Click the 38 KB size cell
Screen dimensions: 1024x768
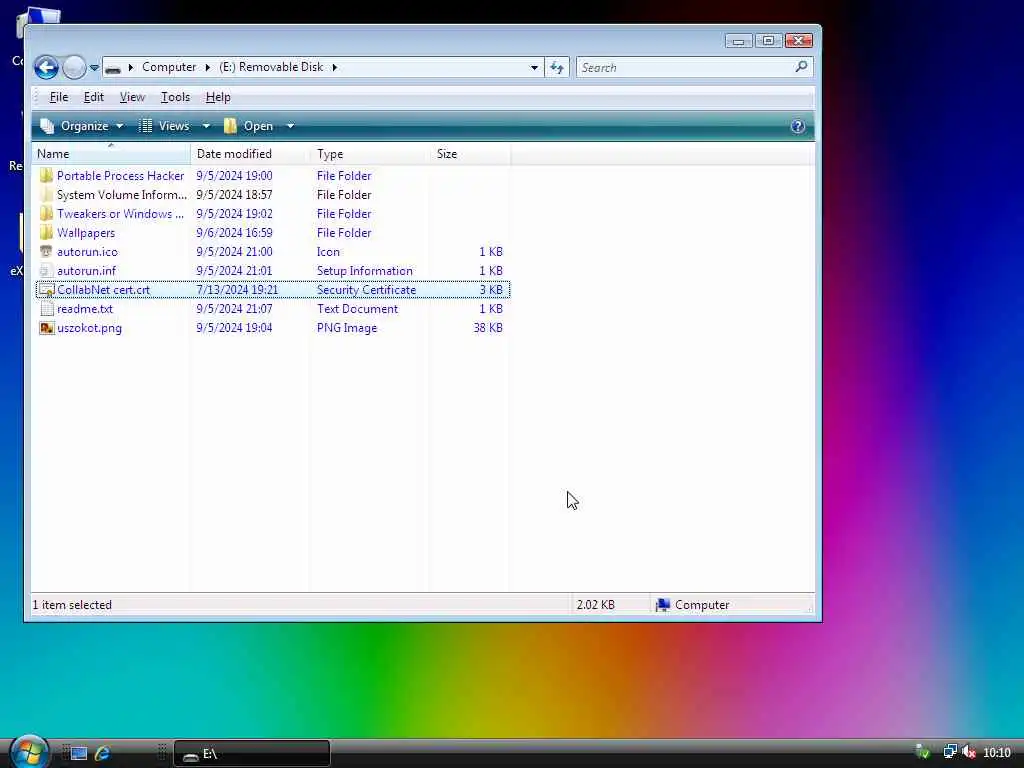coord(488,328)
